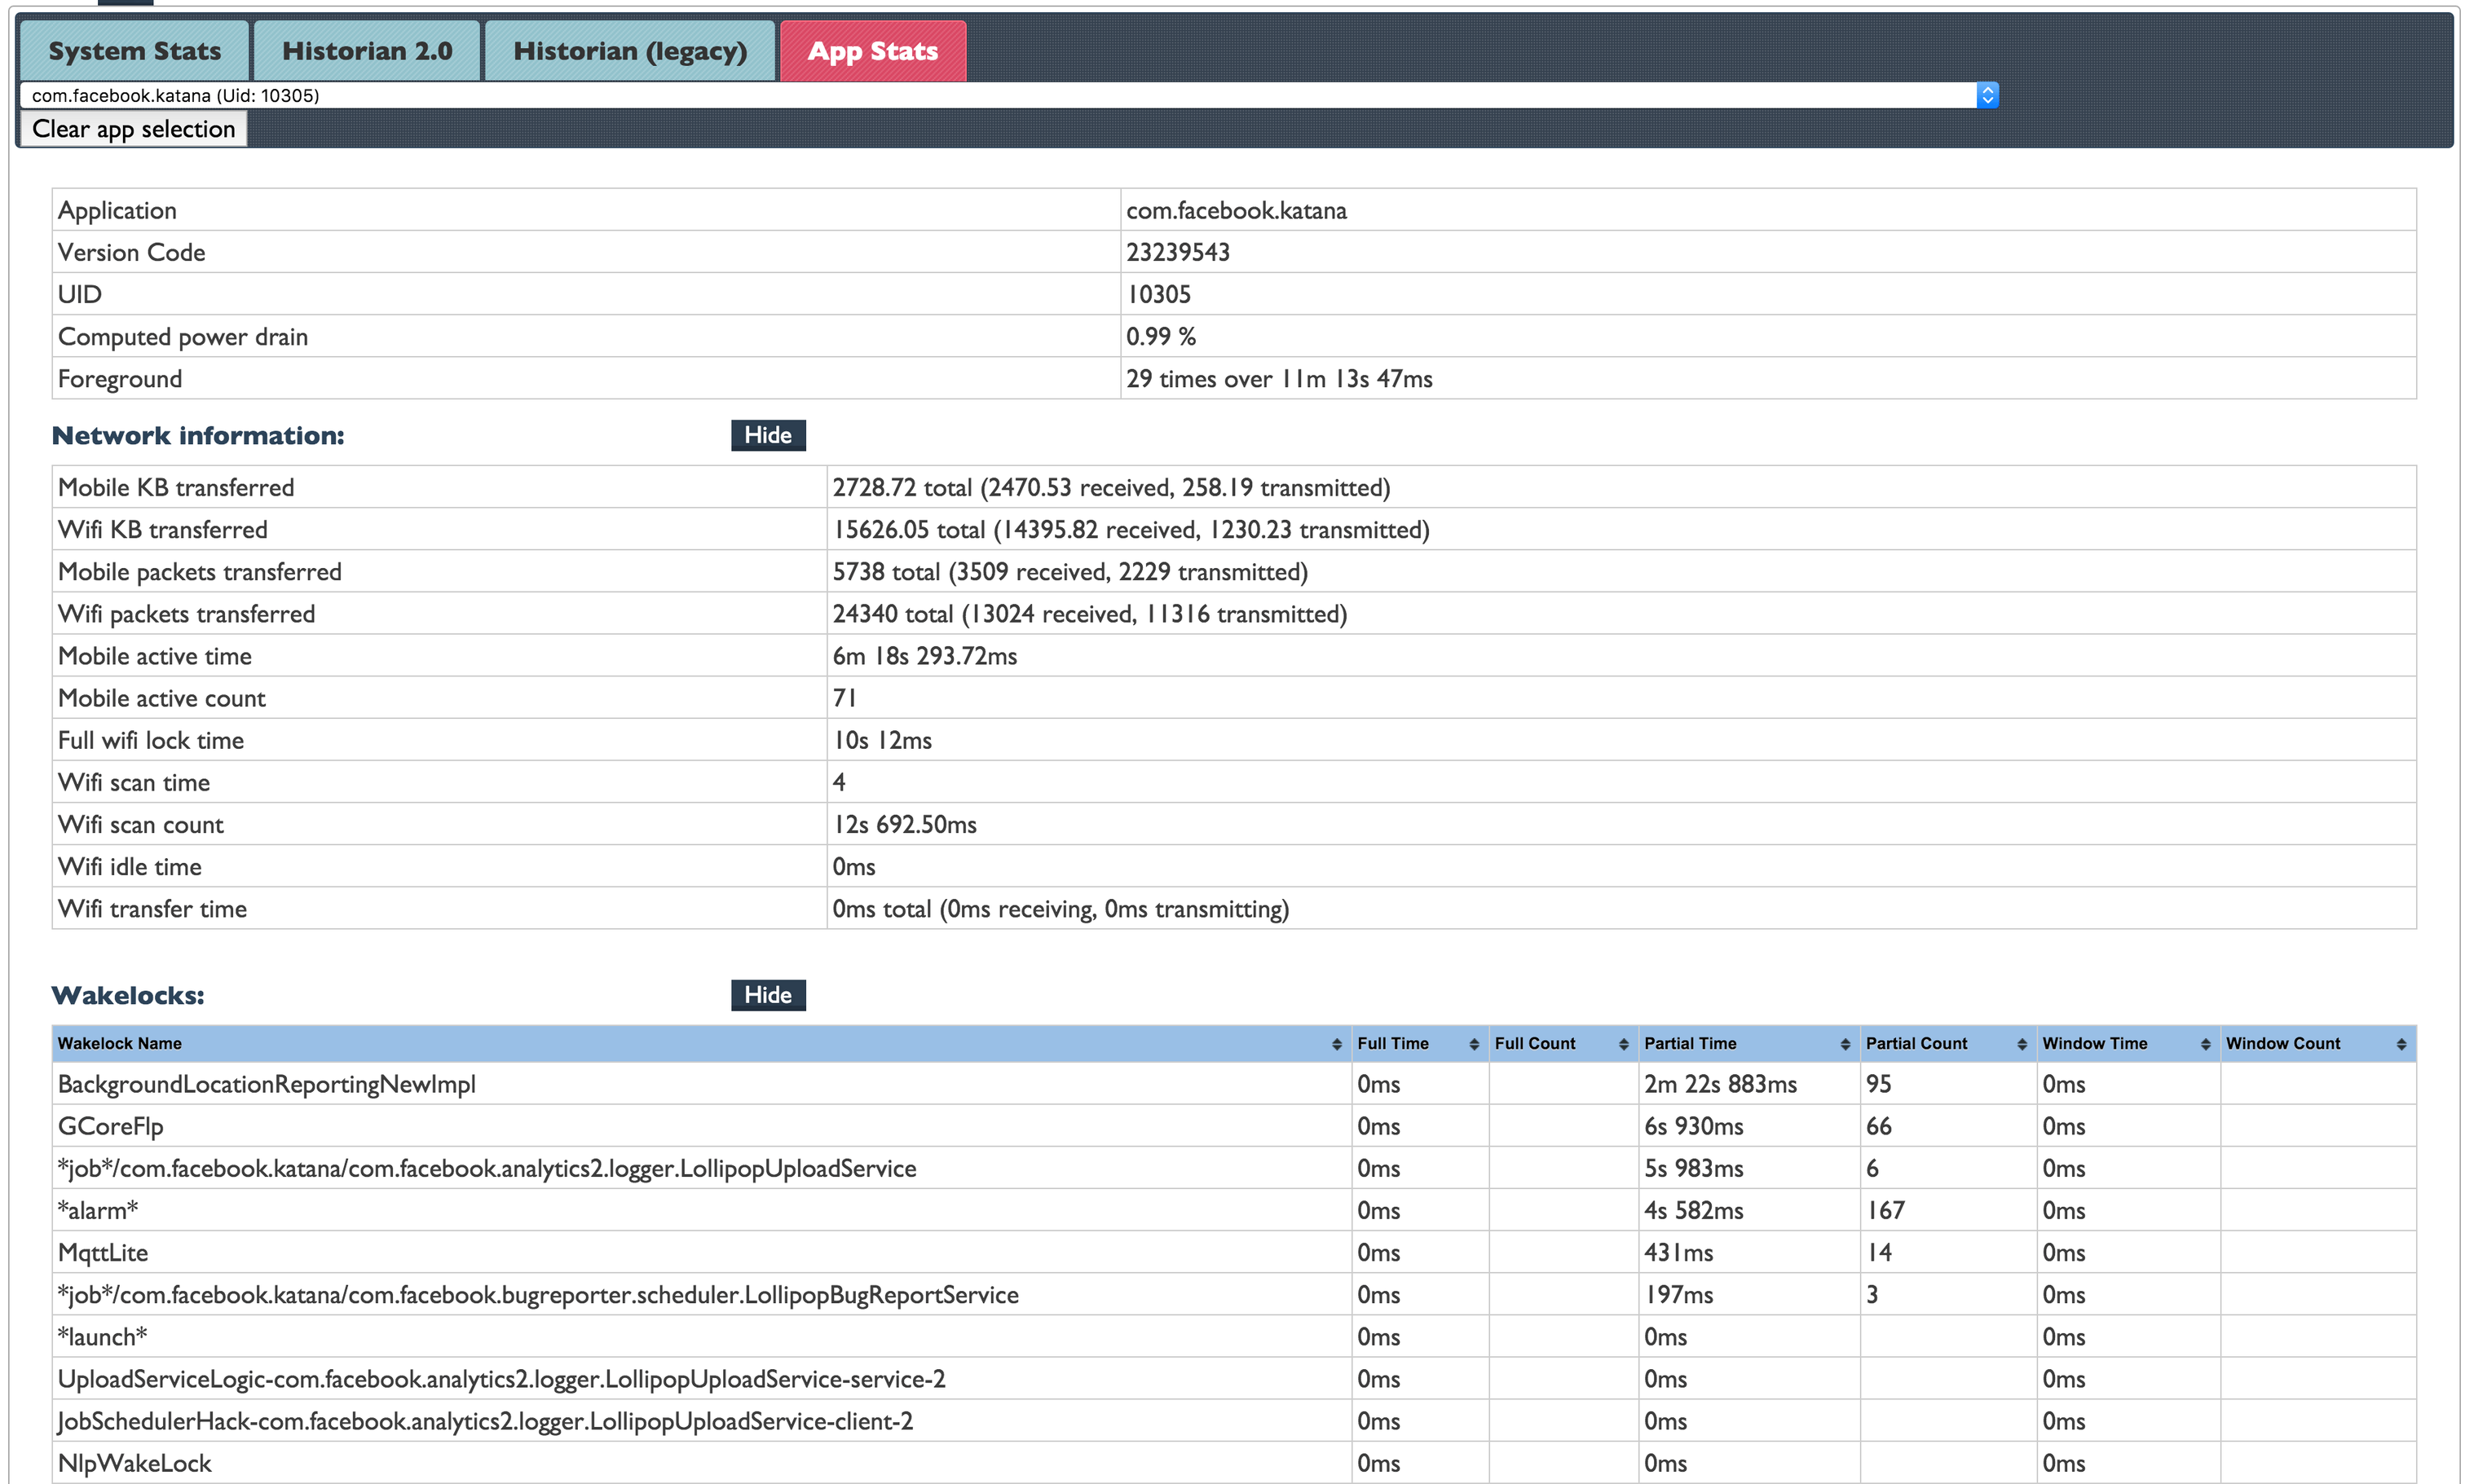The width and height of the screenshot is (2465, 1484).
Task: Click the Wakelock Name column header
Action: (120, 1044)
